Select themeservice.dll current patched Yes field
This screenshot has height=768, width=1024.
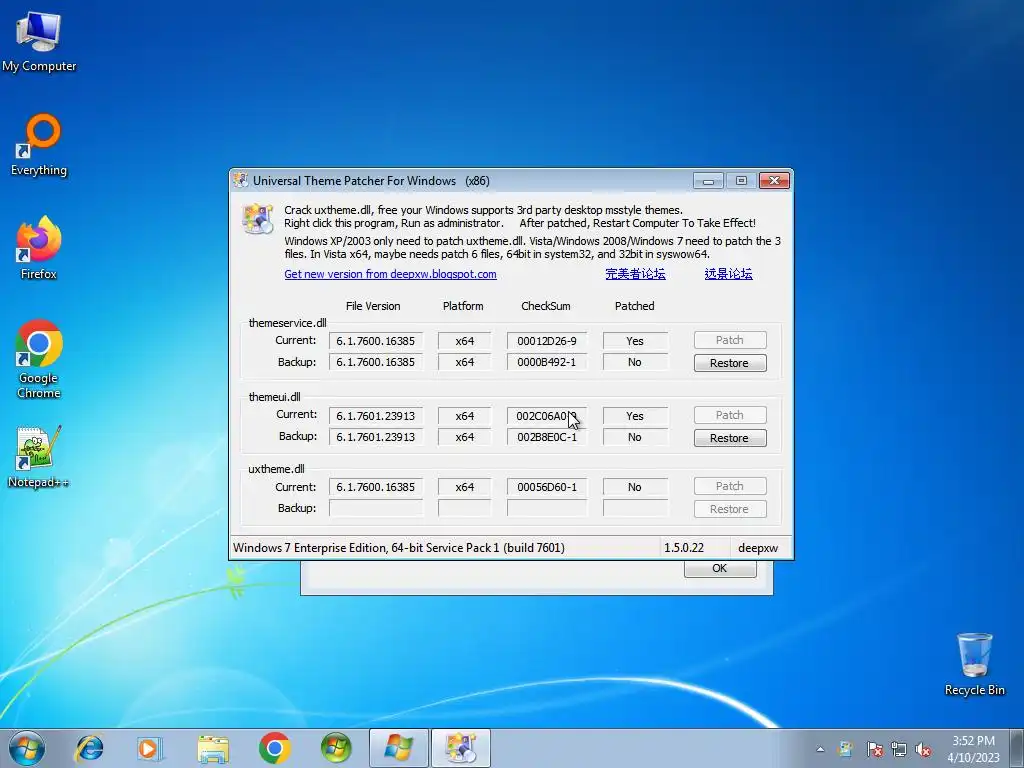tap(635, 341)
